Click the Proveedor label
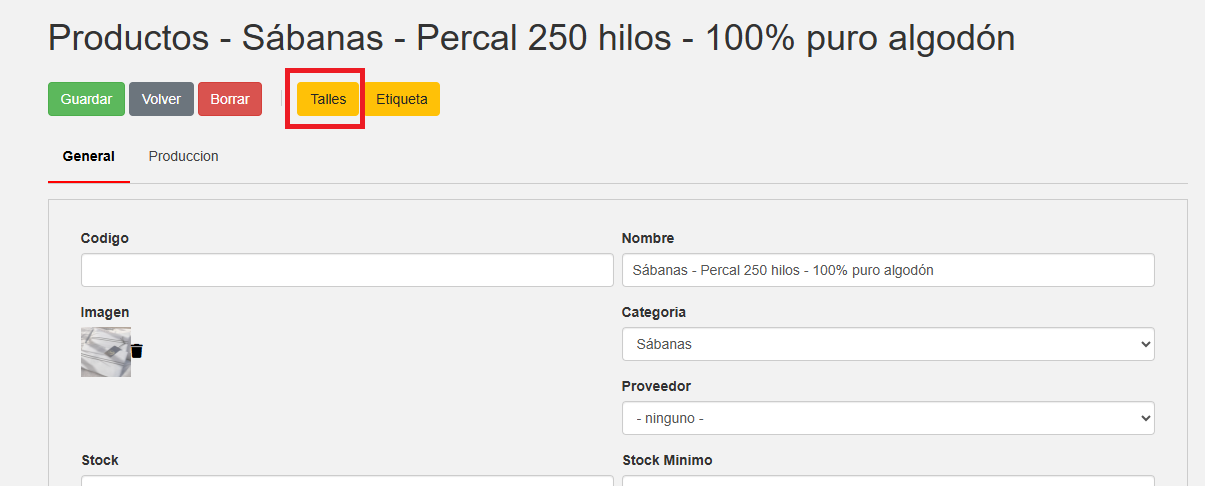Screen dimensions: 1205x486 [x=656, y=386]
